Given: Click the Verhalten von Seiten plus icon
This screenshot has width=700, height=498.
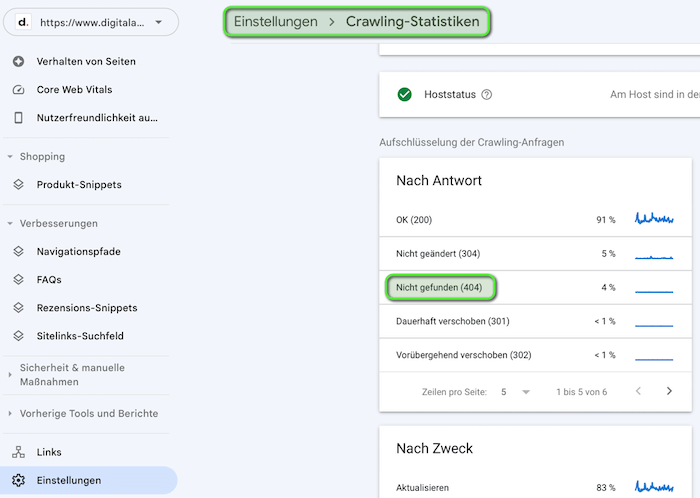Looking at the screenshot, I should click(18, 62).
